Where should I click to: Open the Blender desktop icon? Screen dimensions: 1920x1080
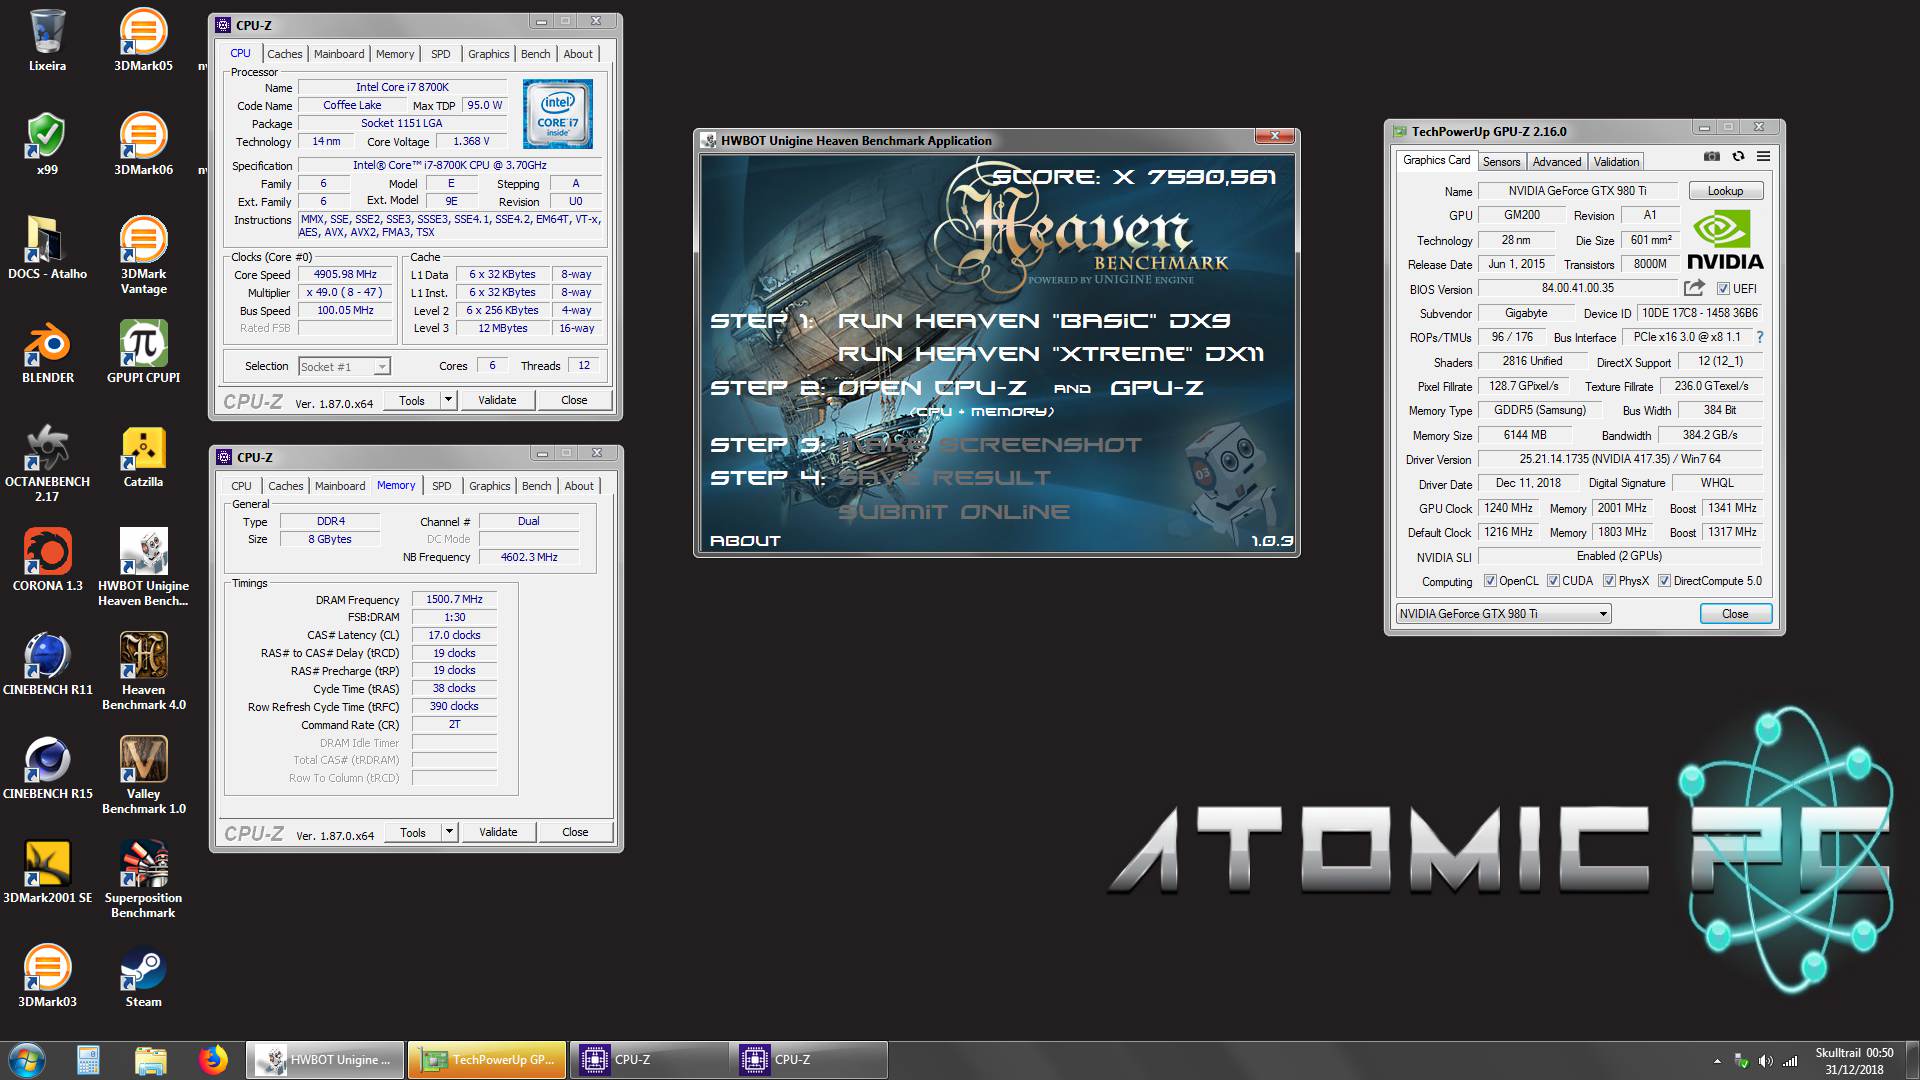(x=47, y=353)
